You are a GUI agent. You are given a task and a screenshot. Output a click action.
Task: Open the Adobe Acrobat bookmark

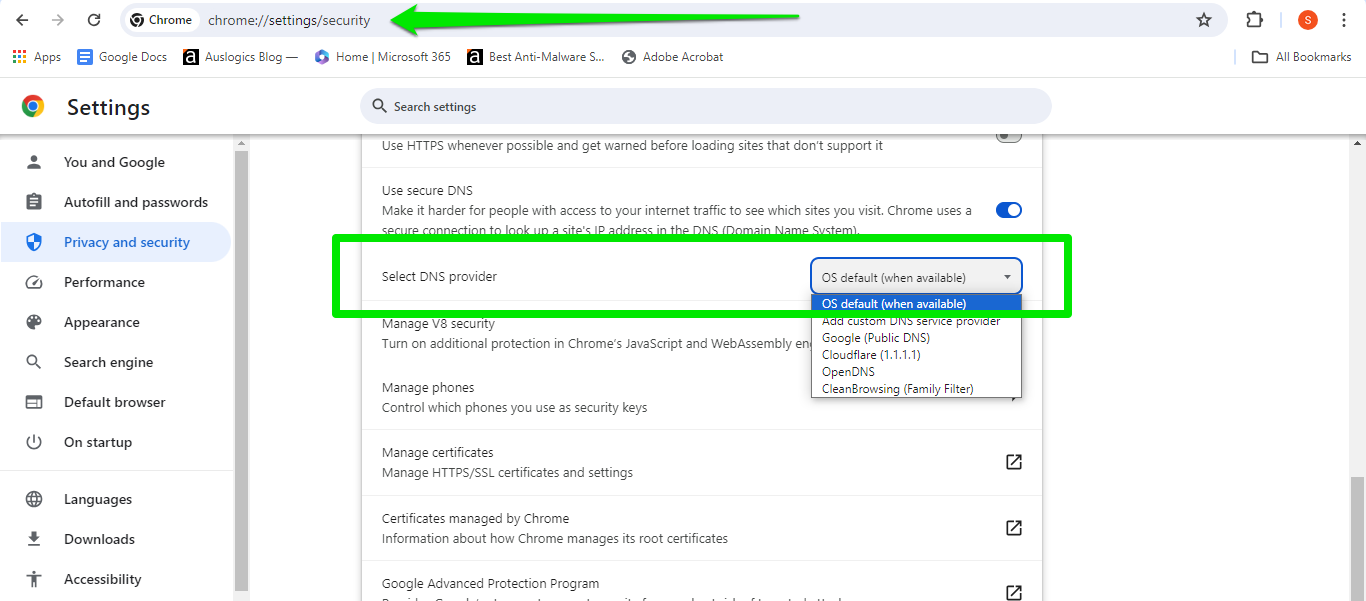click(672, 57)
